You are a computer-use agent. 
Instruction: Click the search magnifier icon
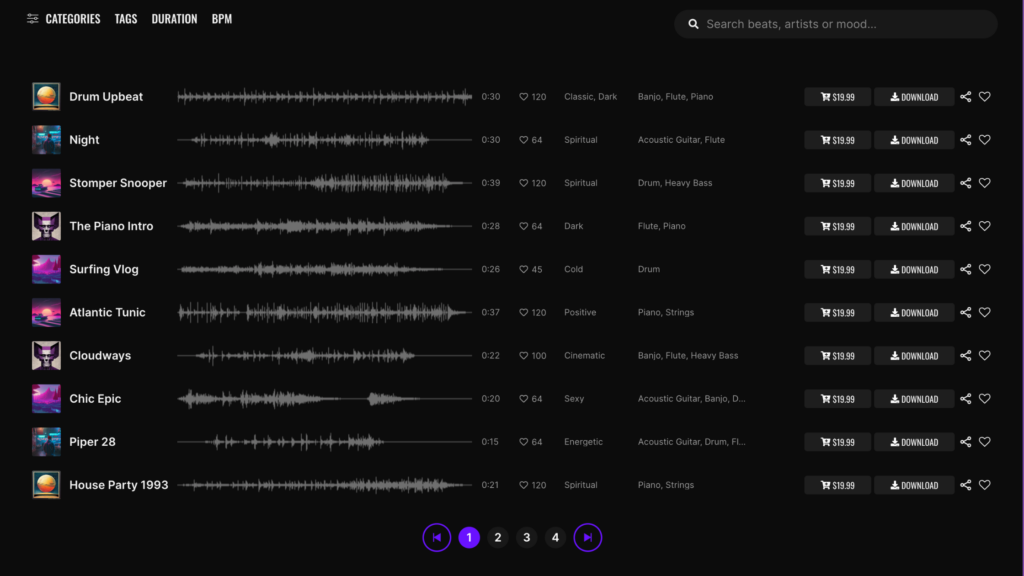coord(694,23)
